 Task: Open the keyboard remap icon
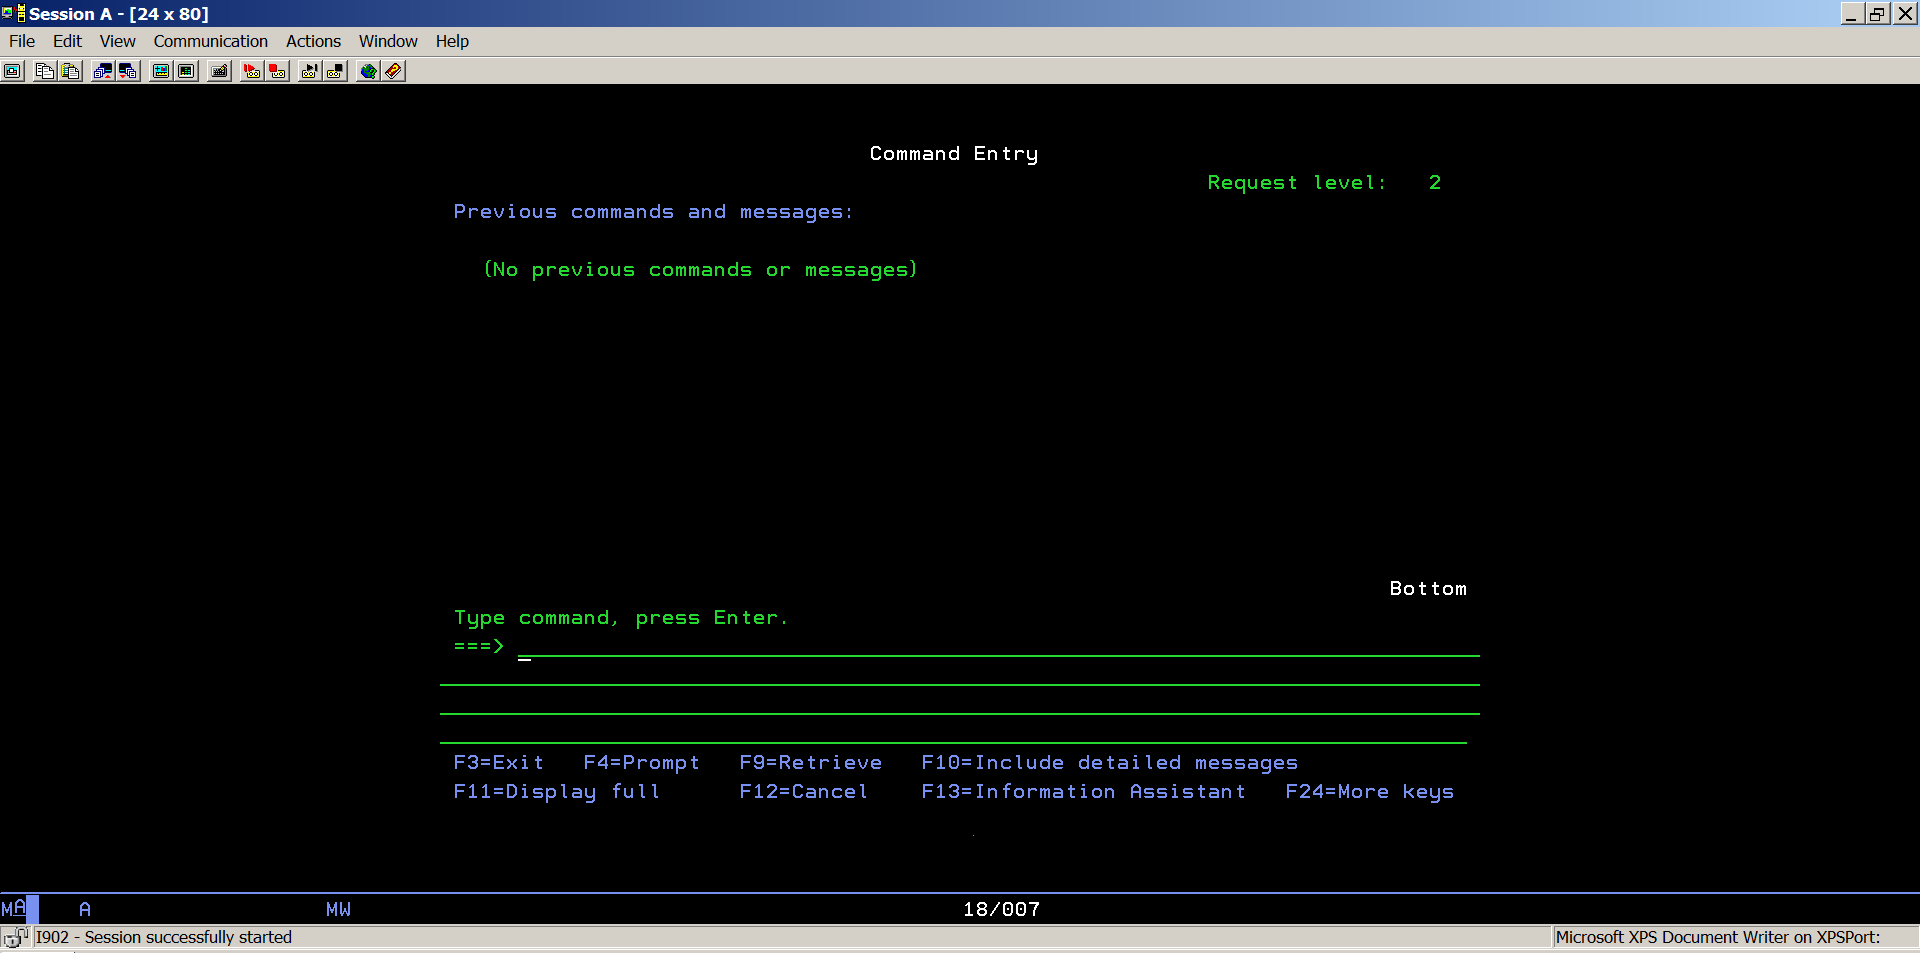pos(219,71)
